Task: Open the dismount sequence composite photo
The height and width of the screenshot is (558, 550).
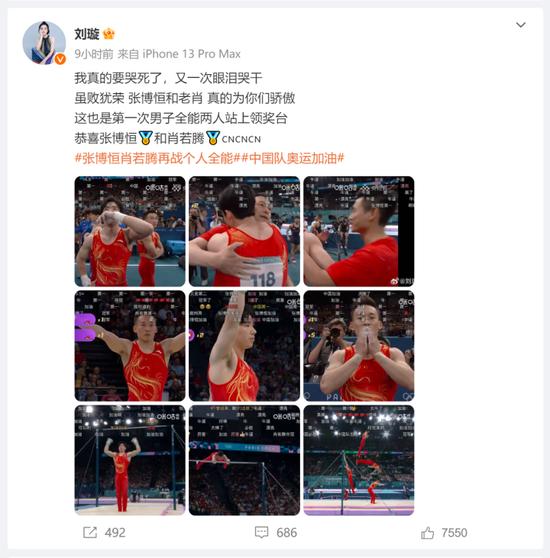Action: tap(359, 460)
